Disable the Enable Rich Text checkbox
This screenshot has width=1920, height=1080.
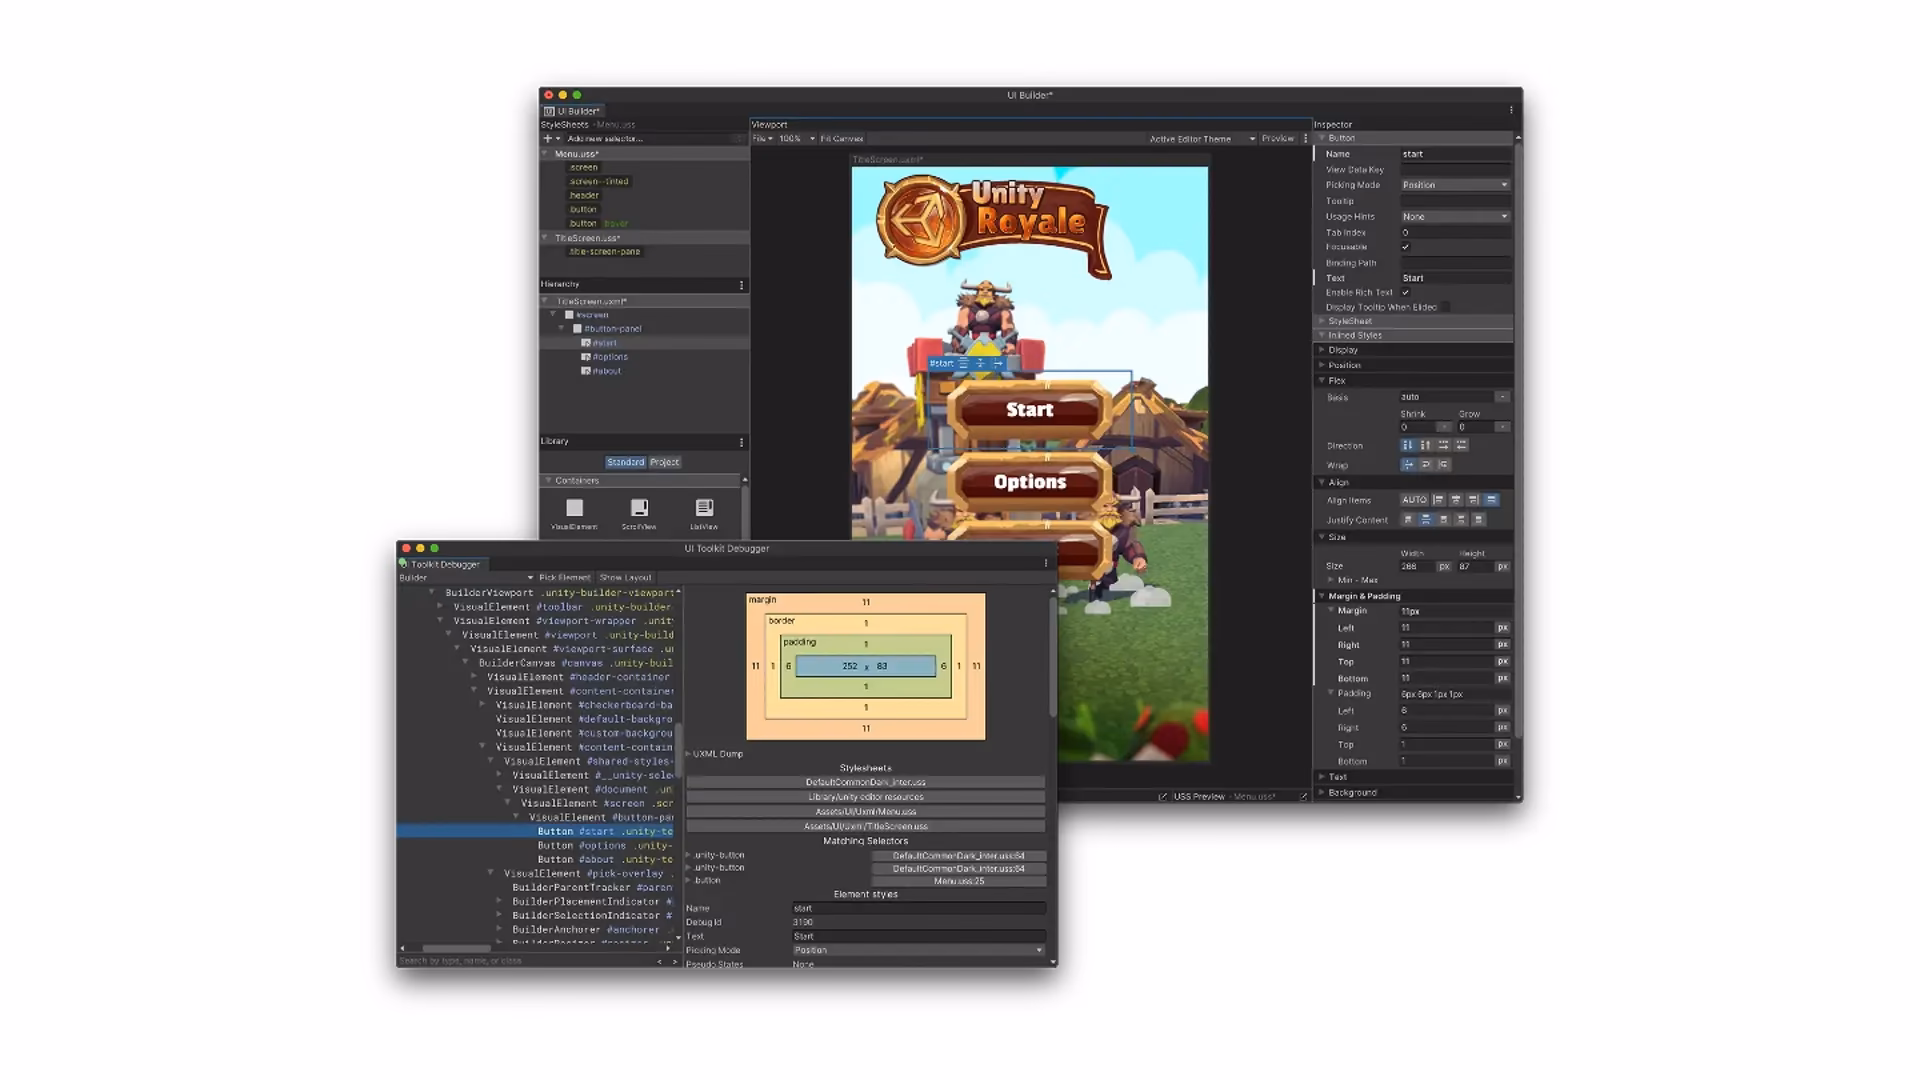[1406, 292]
